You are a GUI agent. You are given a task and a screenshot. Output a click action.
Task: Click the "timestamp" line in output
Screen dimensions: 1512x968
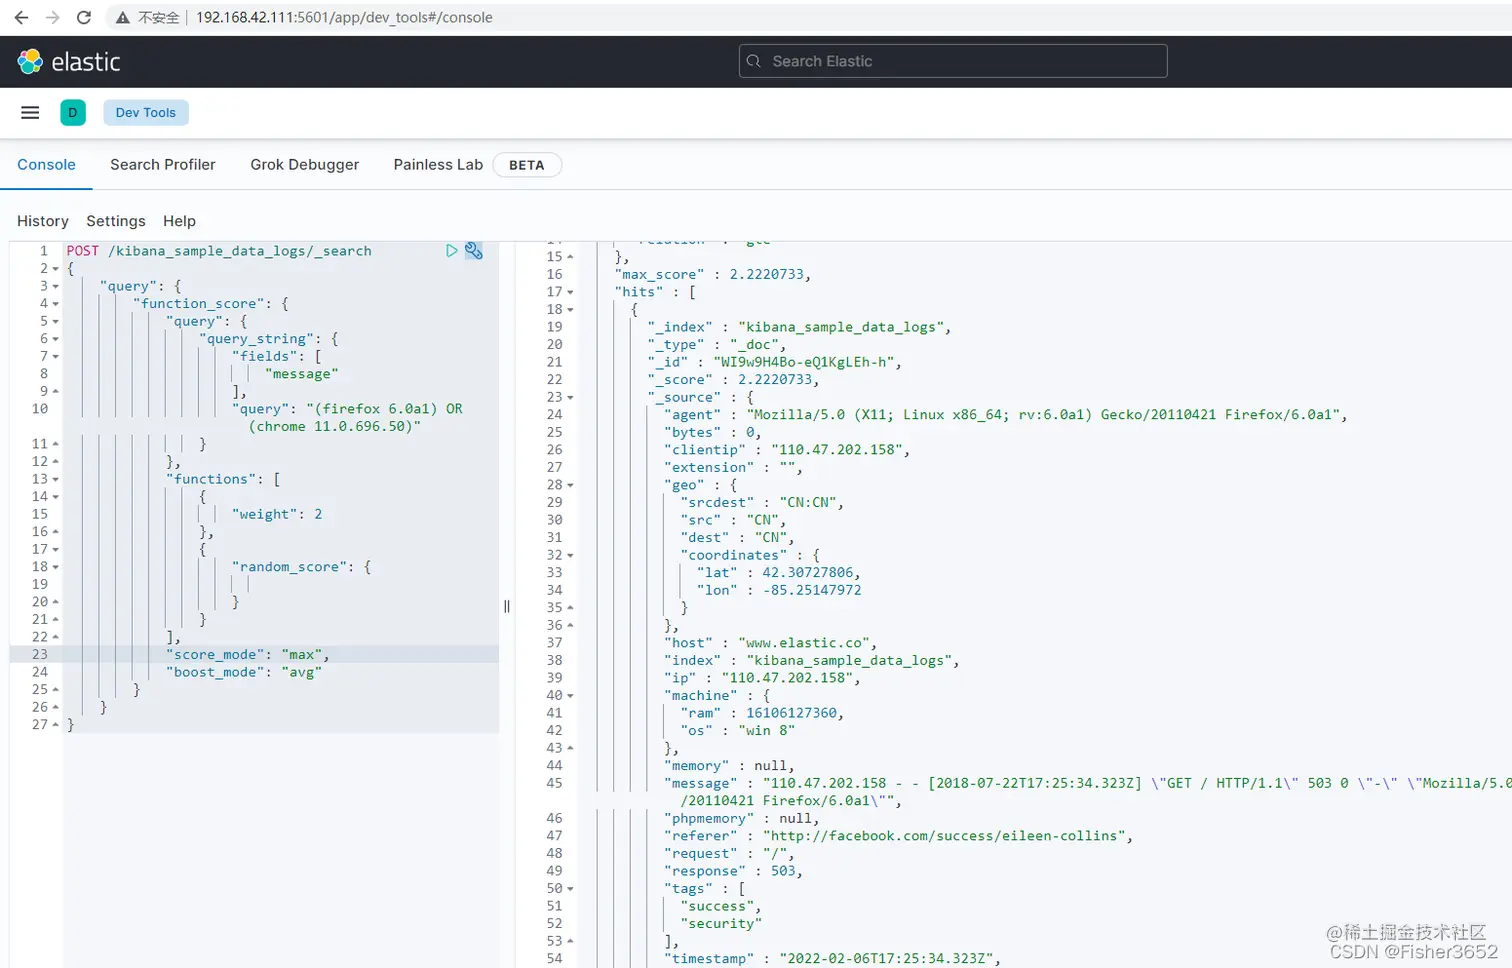pyautogui.click(x=832, y=959)
